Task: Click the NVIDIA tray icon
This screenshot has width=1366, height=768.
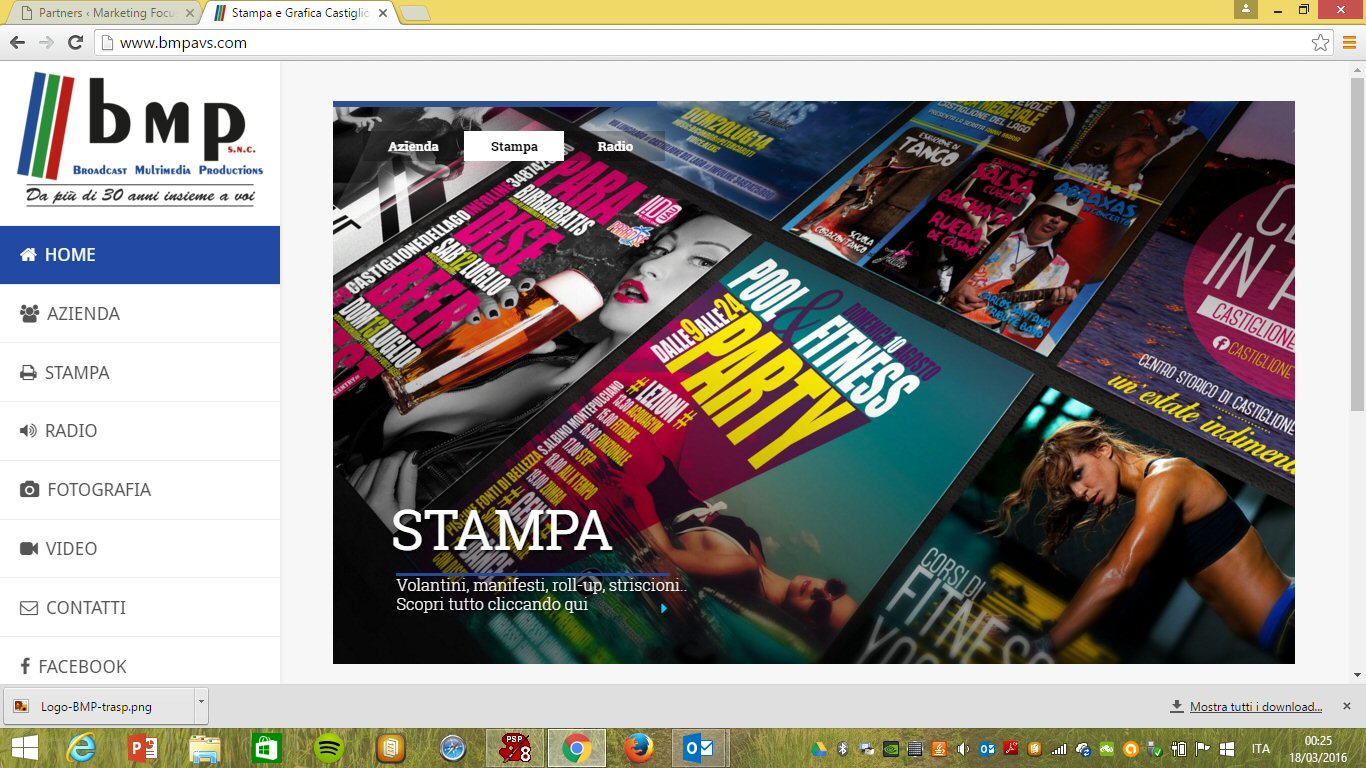Action: click(890, 749)
